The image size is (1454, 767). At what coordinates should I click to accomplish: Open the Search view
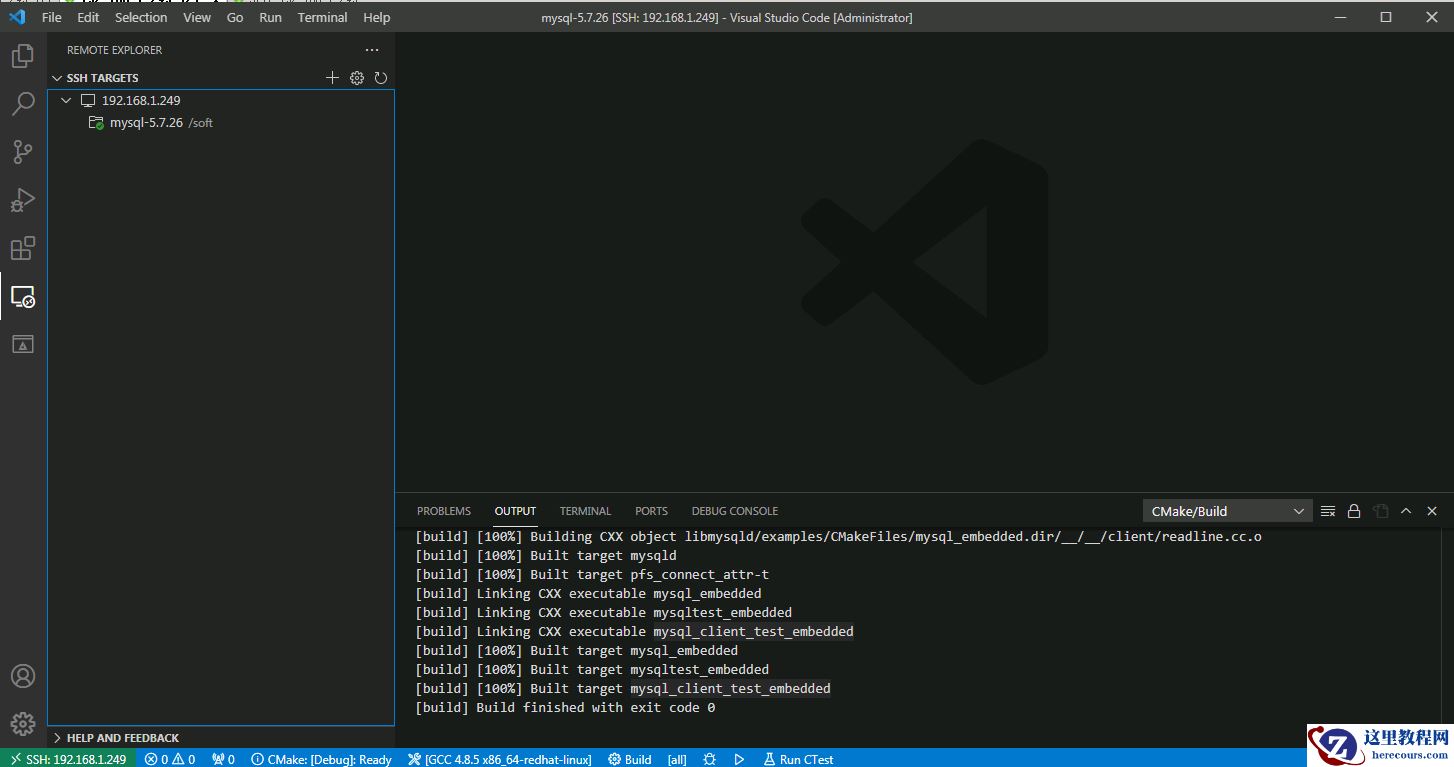[23, 103]
